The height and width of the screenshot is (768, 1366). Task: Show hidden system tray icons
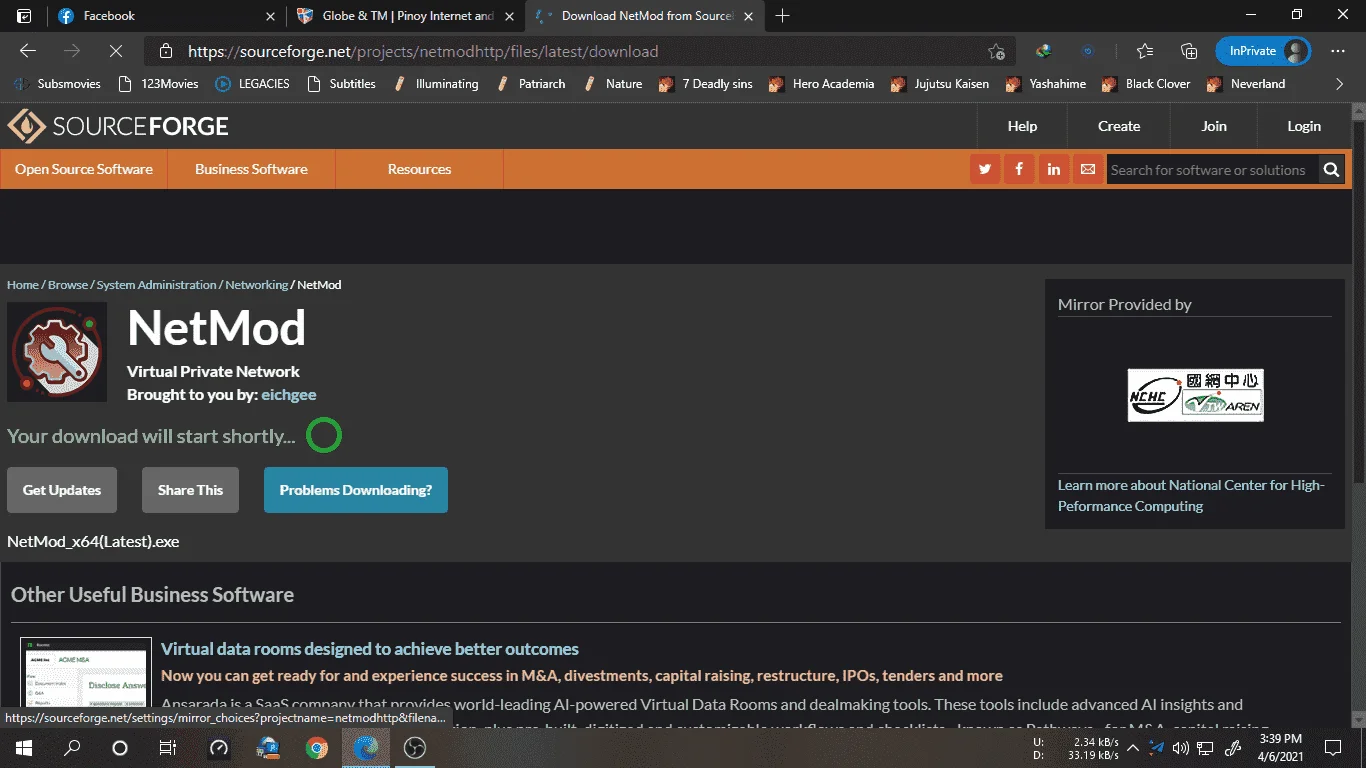(1133, 747)
